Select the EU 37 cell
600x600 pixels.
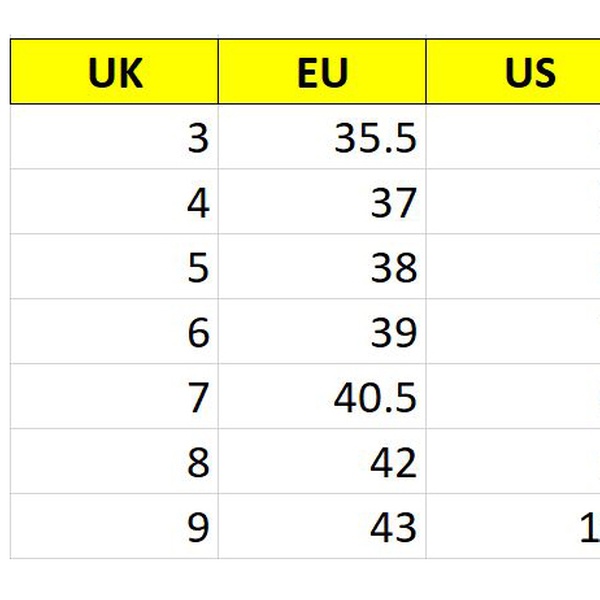(x=322, y=203)
